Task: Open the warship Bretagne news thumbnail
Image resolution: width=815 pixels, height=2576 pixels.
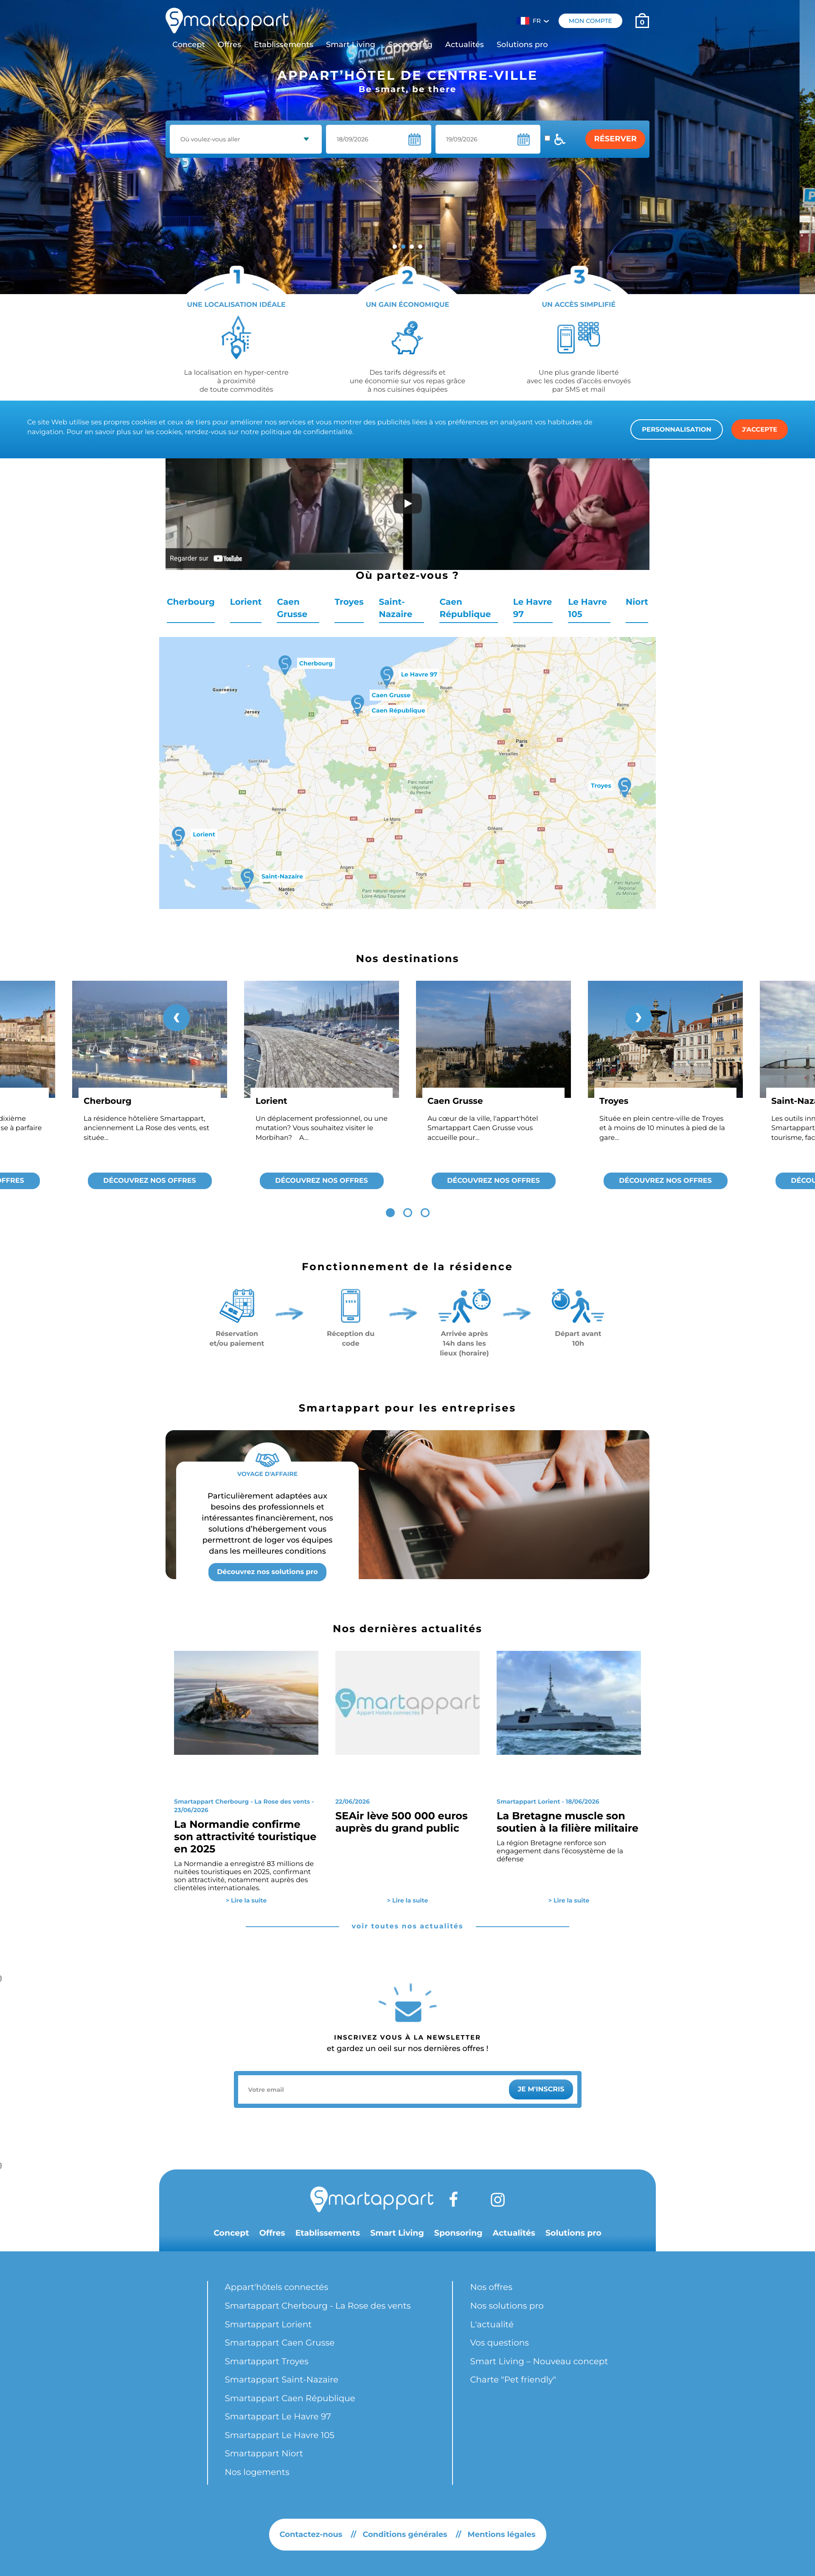Action: tap(568, 1702)
